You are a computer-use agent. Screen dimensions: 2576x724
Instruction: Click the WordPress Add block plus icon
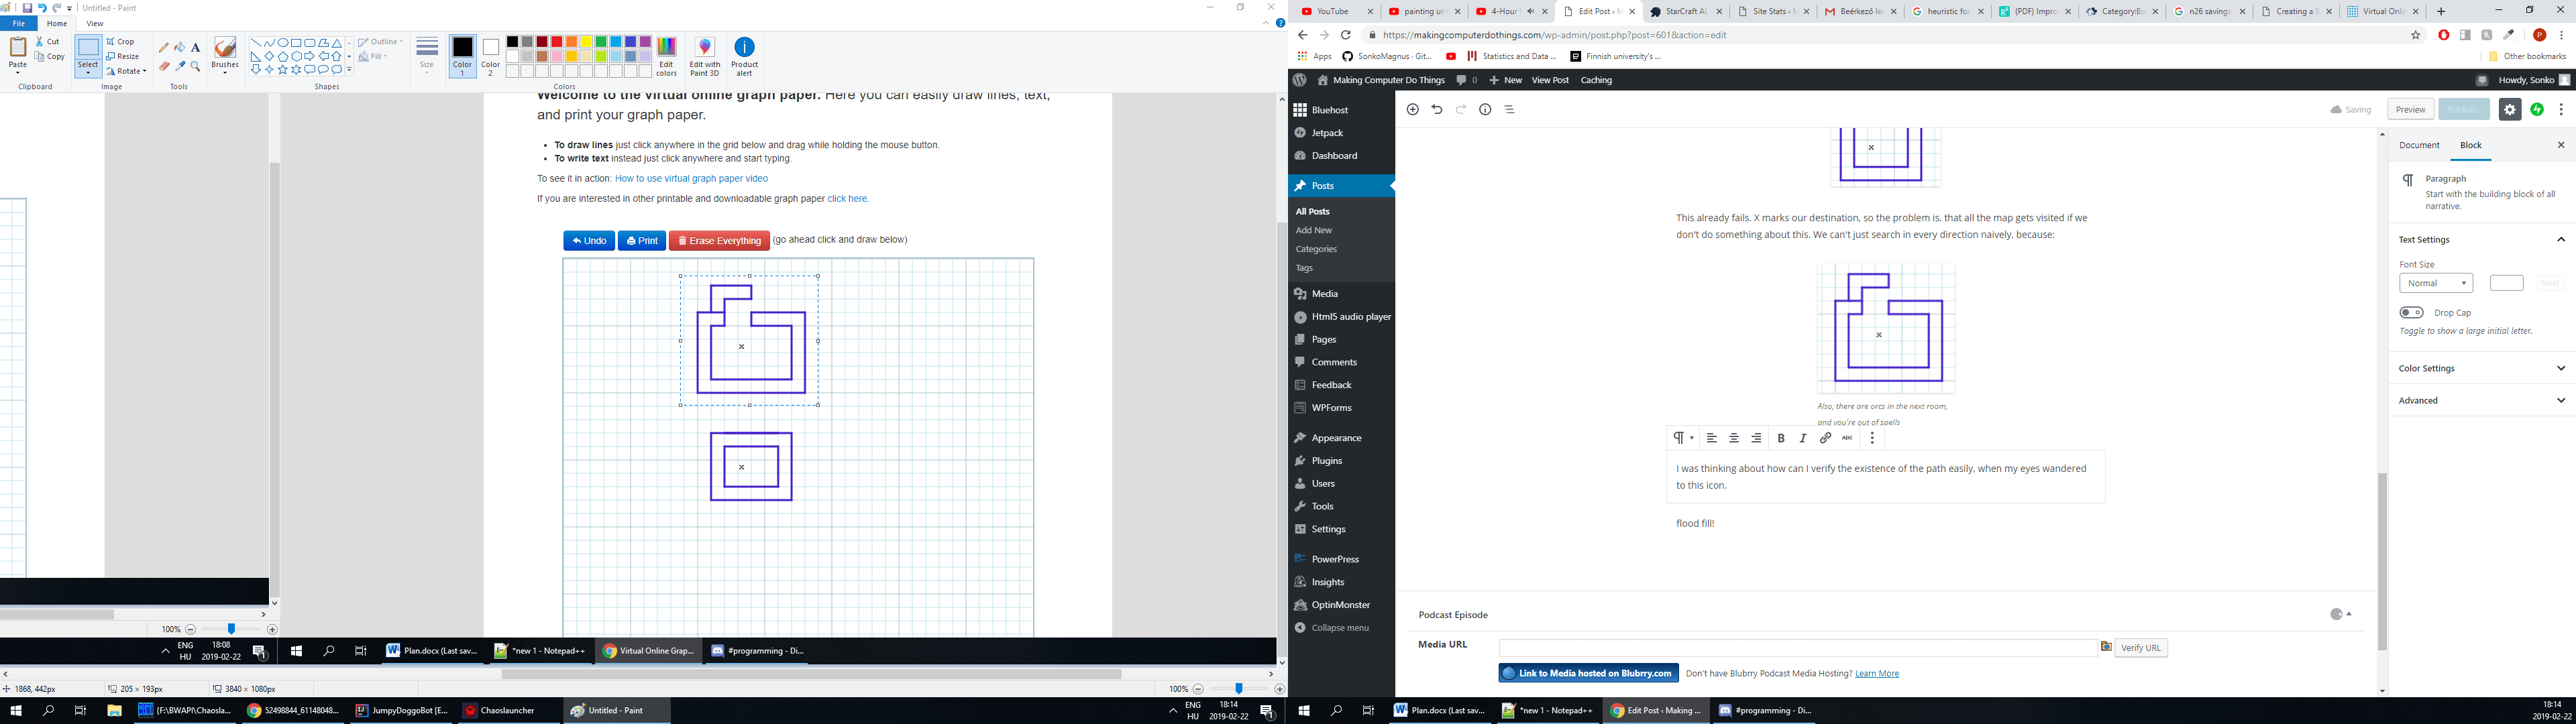click(1413, 110)
